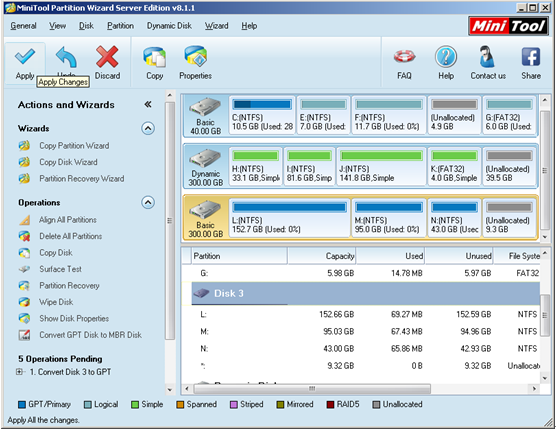Select Align All Partitions operation
Viewport: 556px width, 429px height.
point(68,220)
